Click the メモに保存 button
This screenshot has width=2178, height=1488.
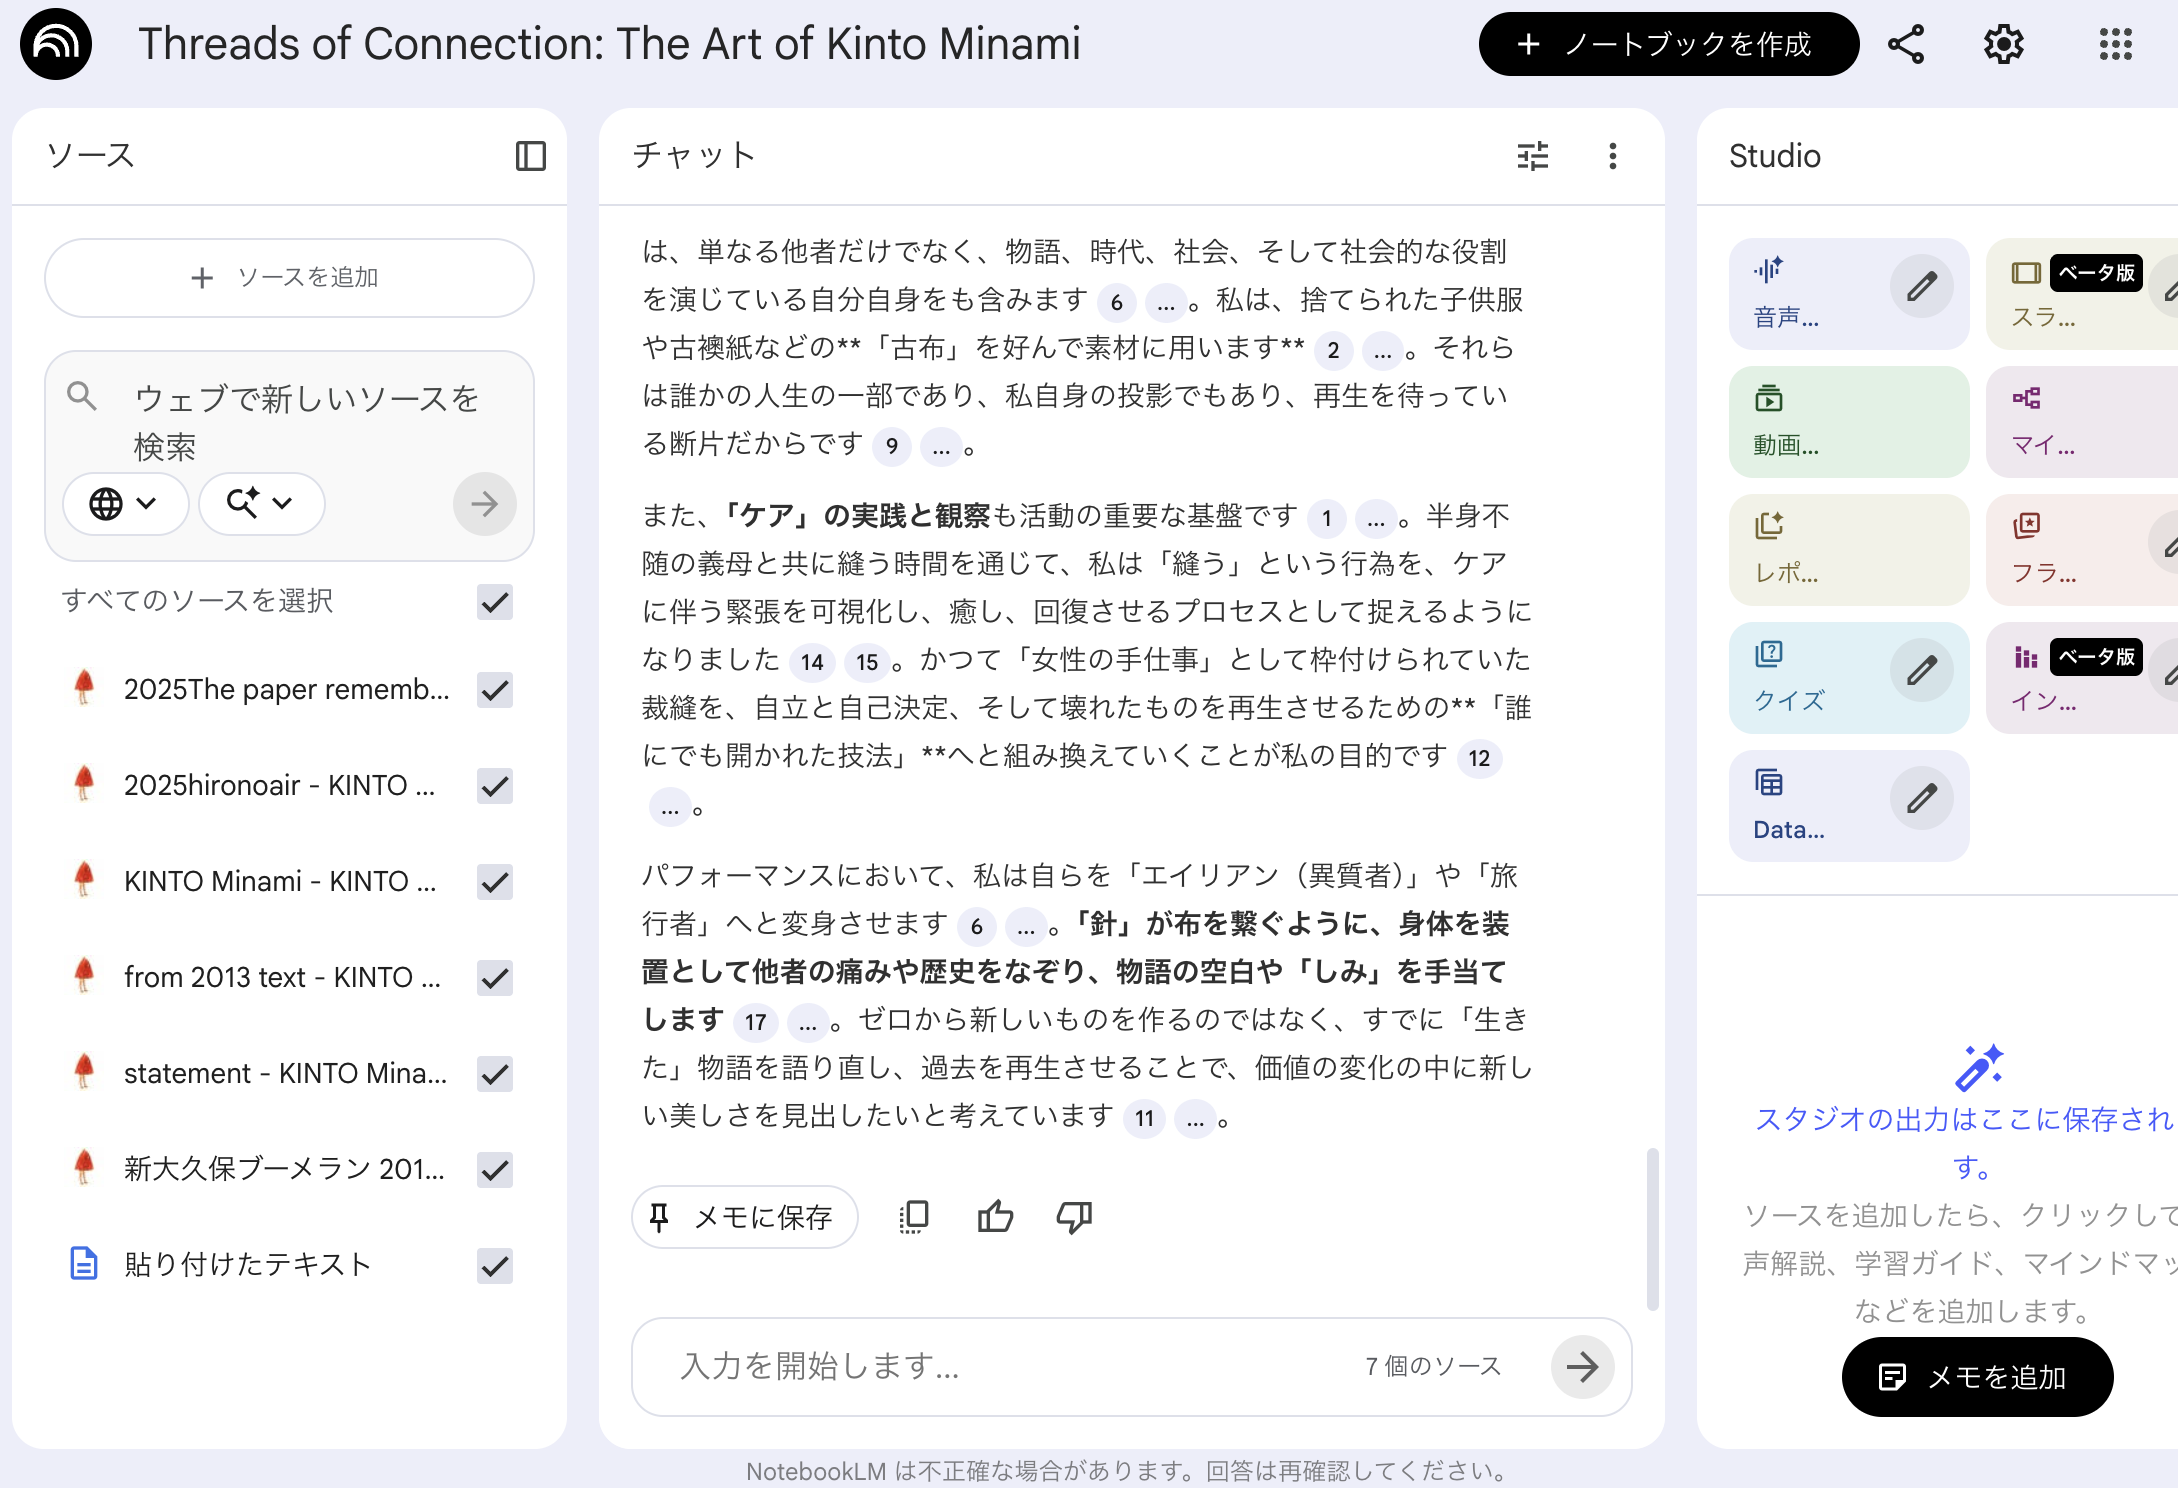tap(744, 1217)
